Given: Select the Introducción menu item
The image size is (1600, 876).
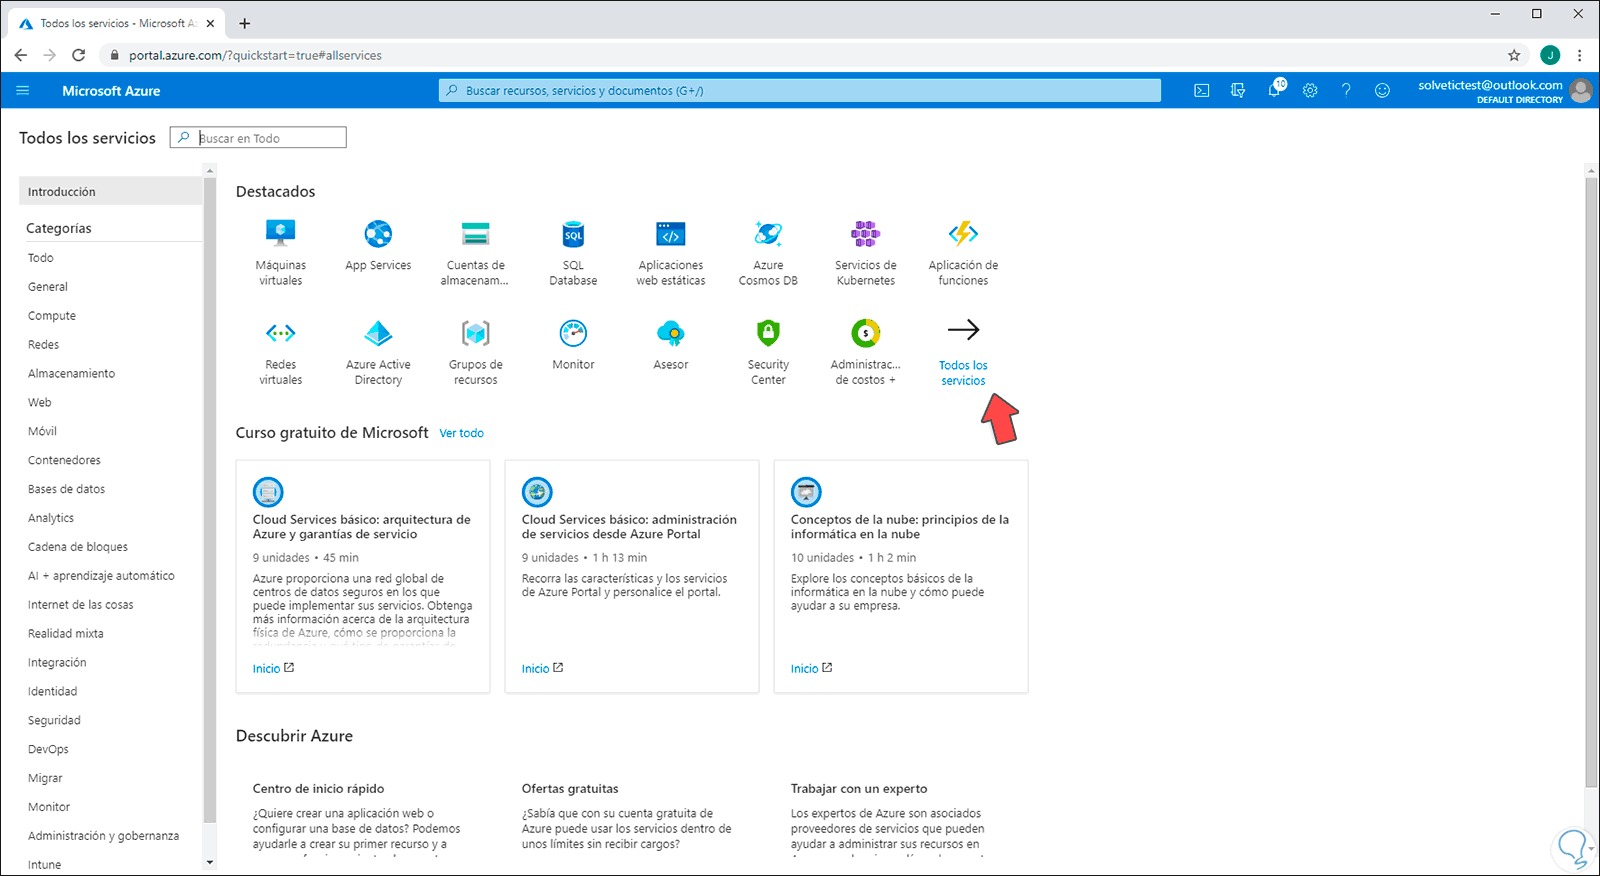Looking at the screenshot, I should [x=110, y=191].
